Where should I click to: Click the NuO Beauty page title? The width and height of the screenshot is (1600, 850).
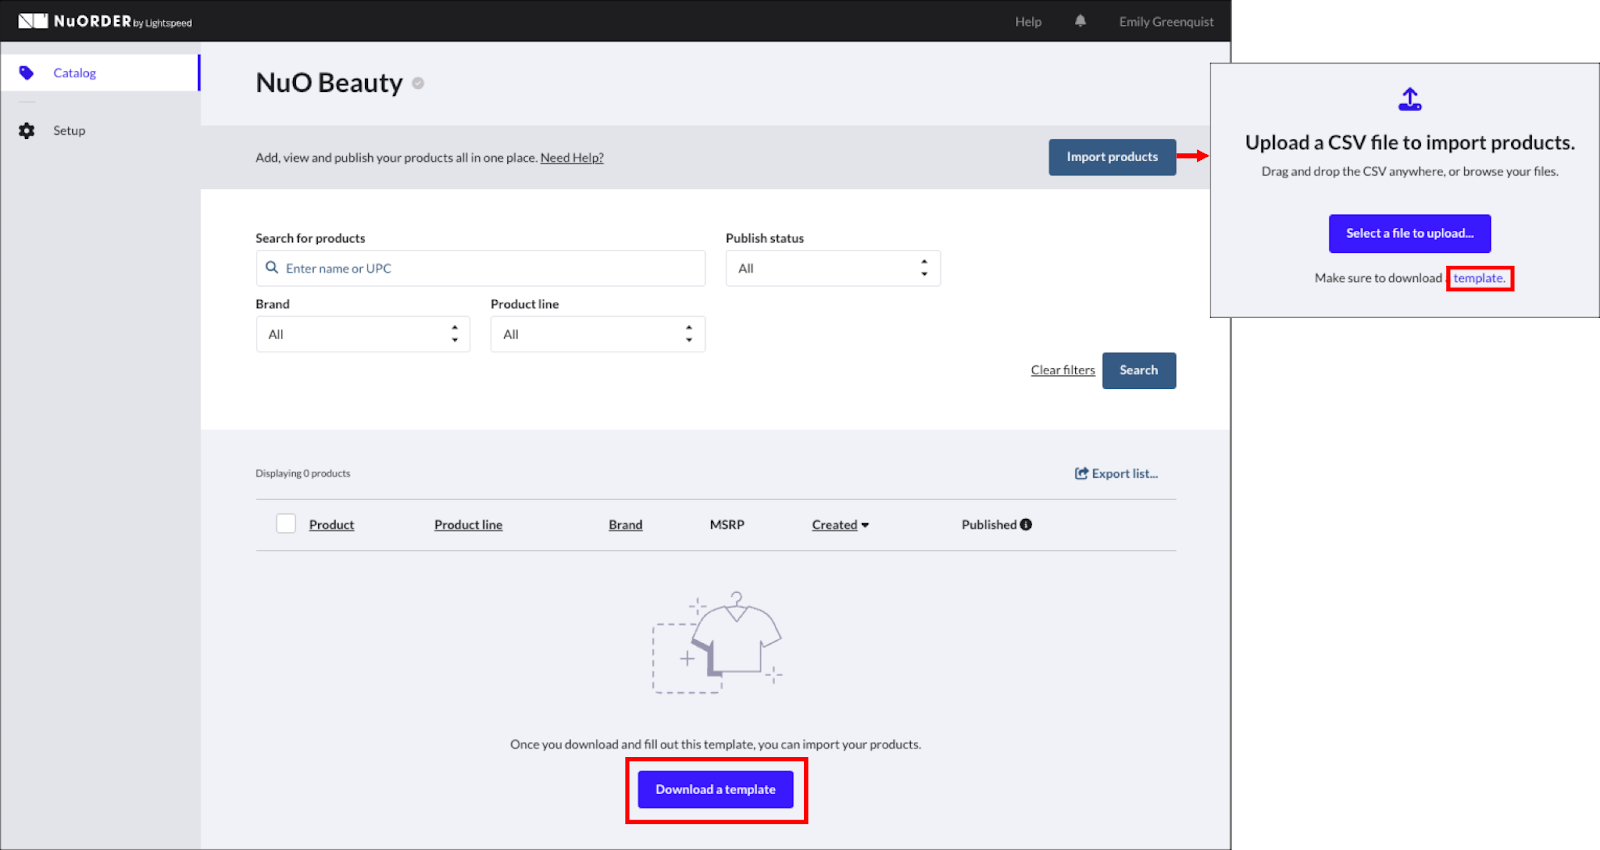coord(329,83)
